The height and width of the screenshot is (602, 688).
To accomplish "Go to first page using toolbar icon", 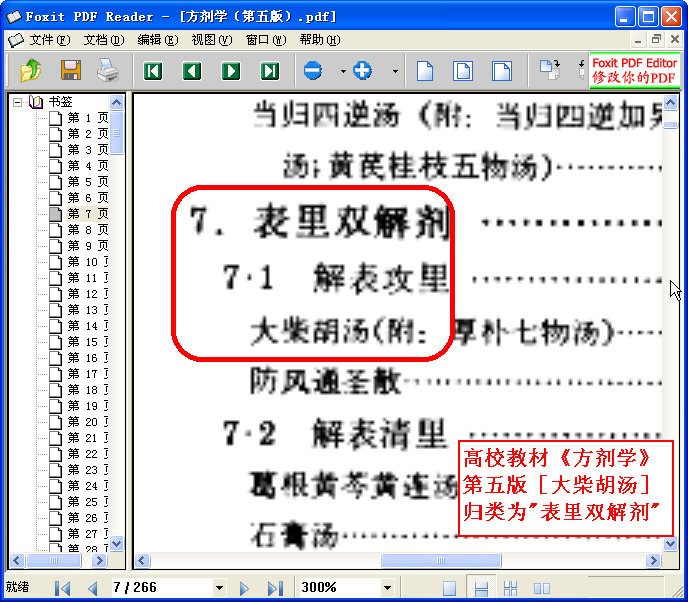I will 153,71.
